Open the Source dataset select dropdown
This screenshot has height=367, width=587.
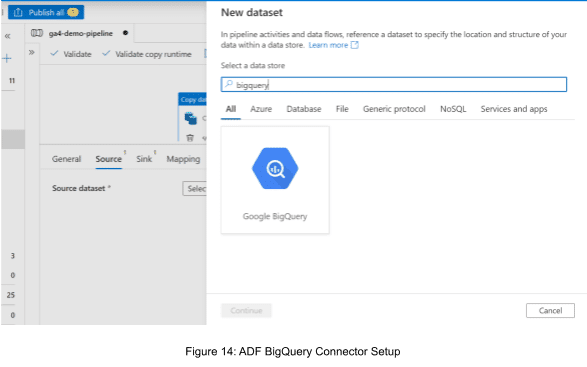[195, 189]
